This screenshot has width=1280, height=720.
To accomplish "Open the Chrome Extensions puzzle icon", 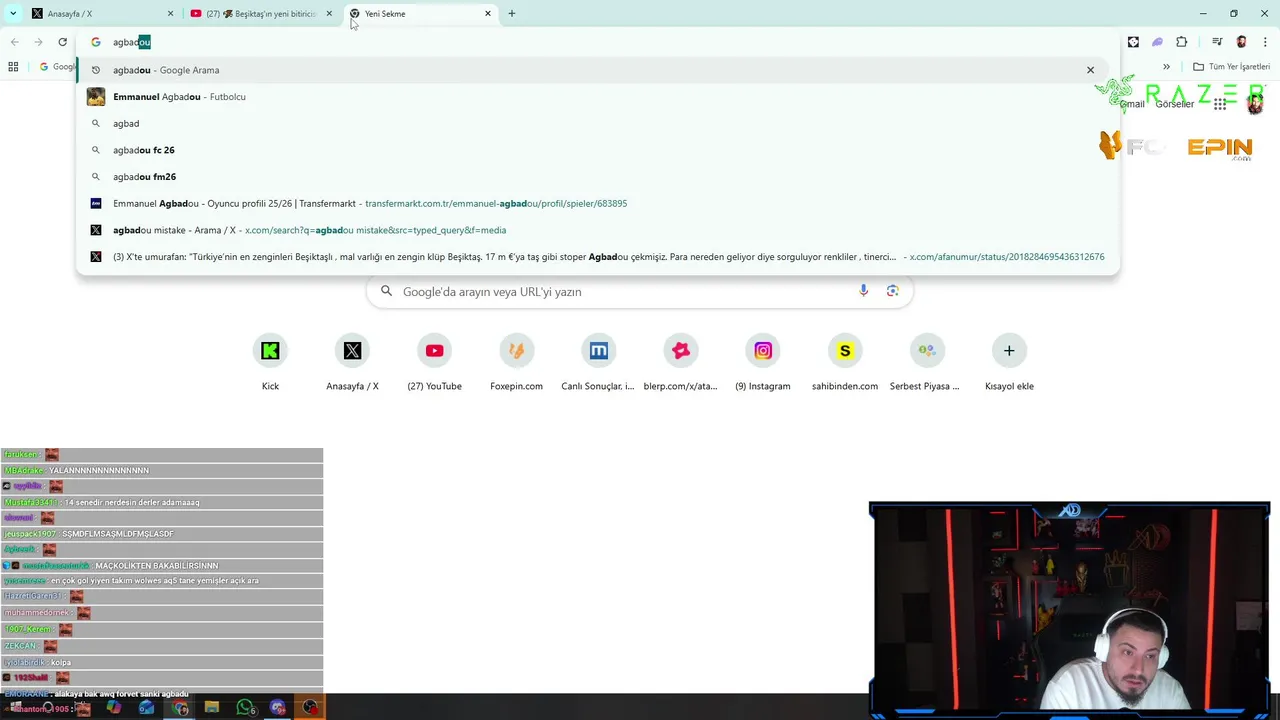I will (x=1181, y=42).
